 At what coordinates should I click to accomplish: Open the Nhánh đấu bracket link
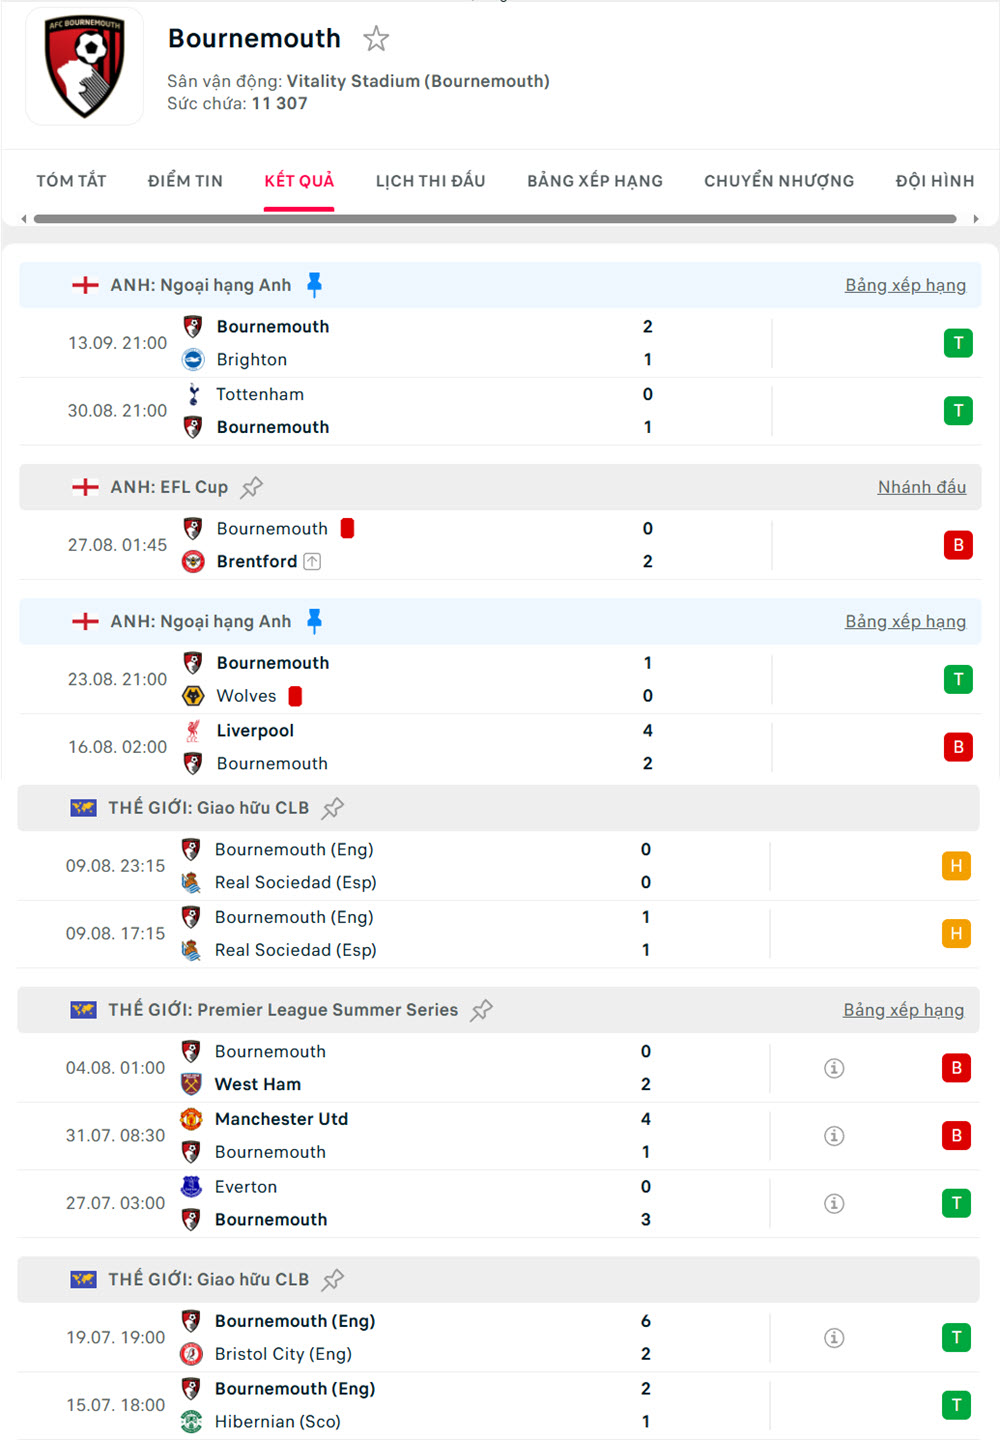point(921,487)
